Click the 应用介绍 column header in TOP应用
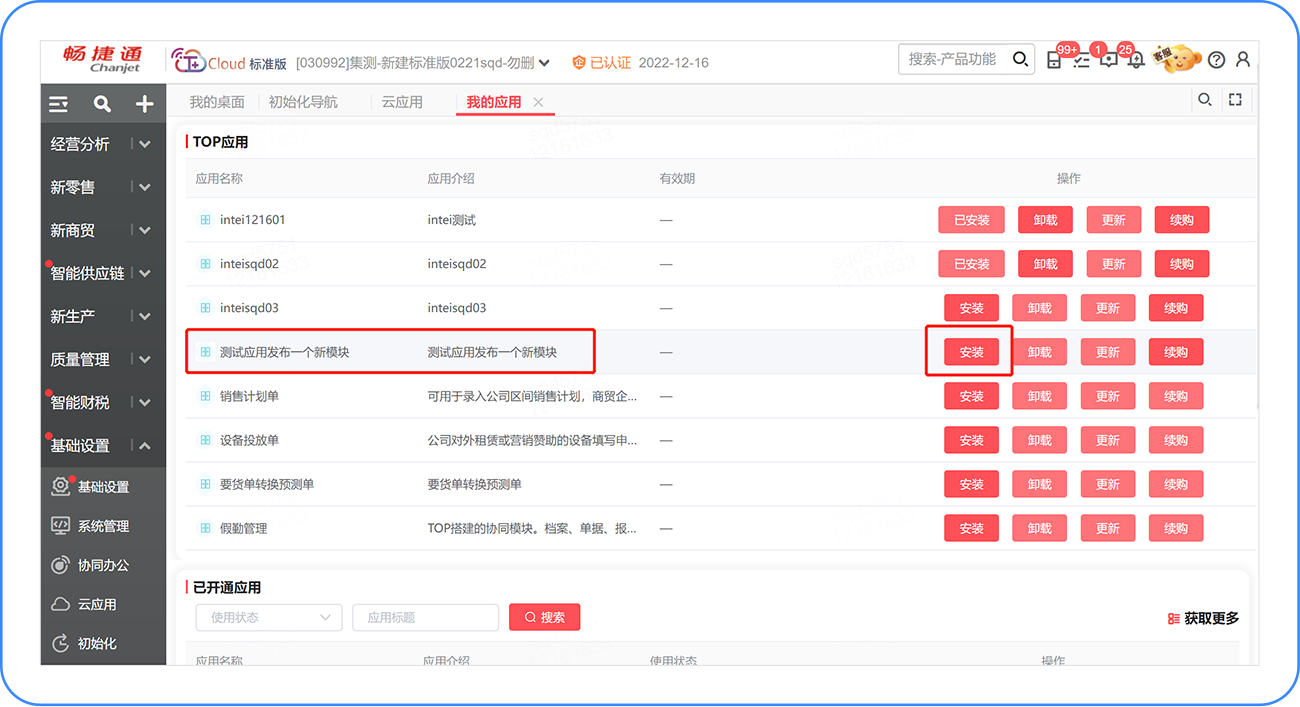This screenshot has height=707, width=1300. [451, 178]
